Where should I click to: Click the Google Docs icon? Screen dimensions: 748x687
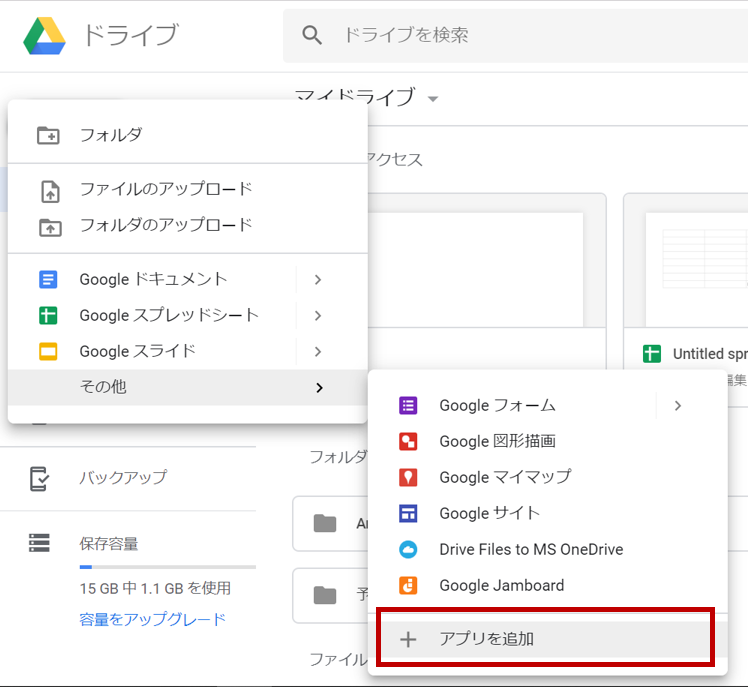(x=48, y=280)
